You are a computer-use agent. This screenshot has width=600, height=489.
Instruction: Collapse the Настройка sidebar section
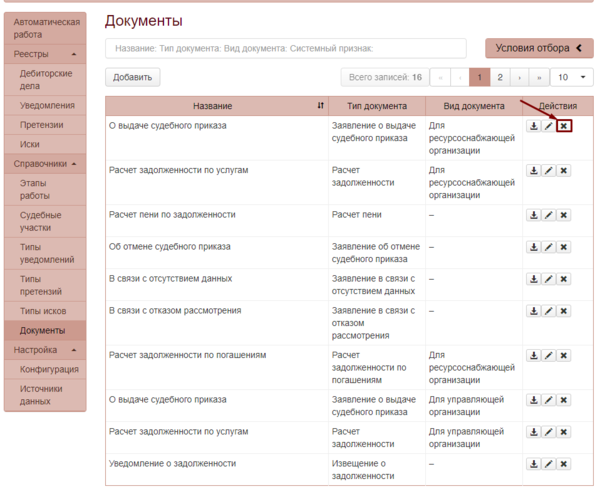pos(45,350)
